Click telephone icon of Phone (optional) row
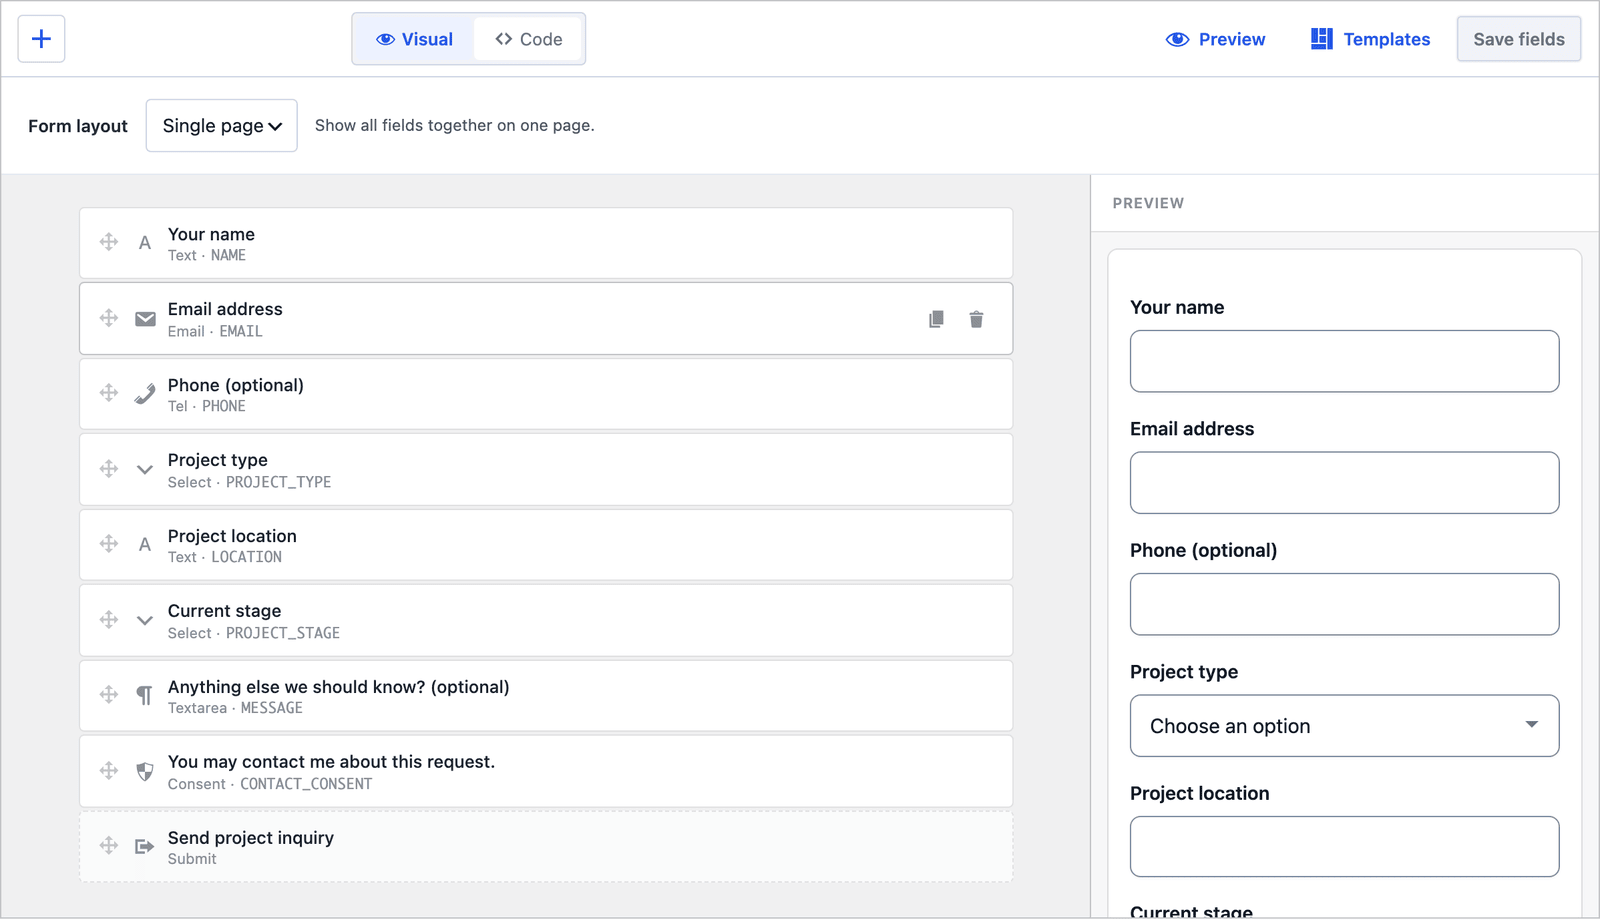 (145, 394)
